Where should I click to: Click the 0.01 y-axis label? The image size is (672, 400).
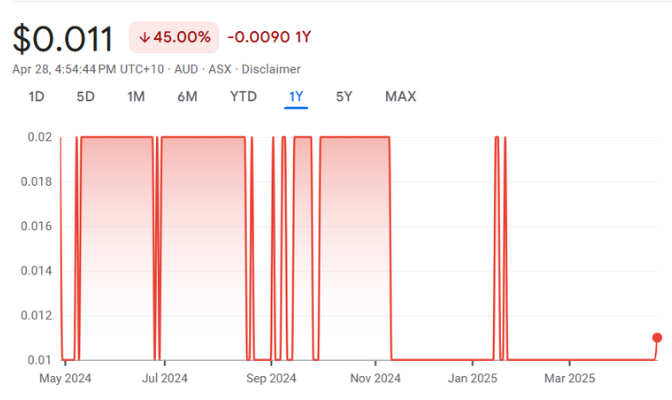coord(40,360)
